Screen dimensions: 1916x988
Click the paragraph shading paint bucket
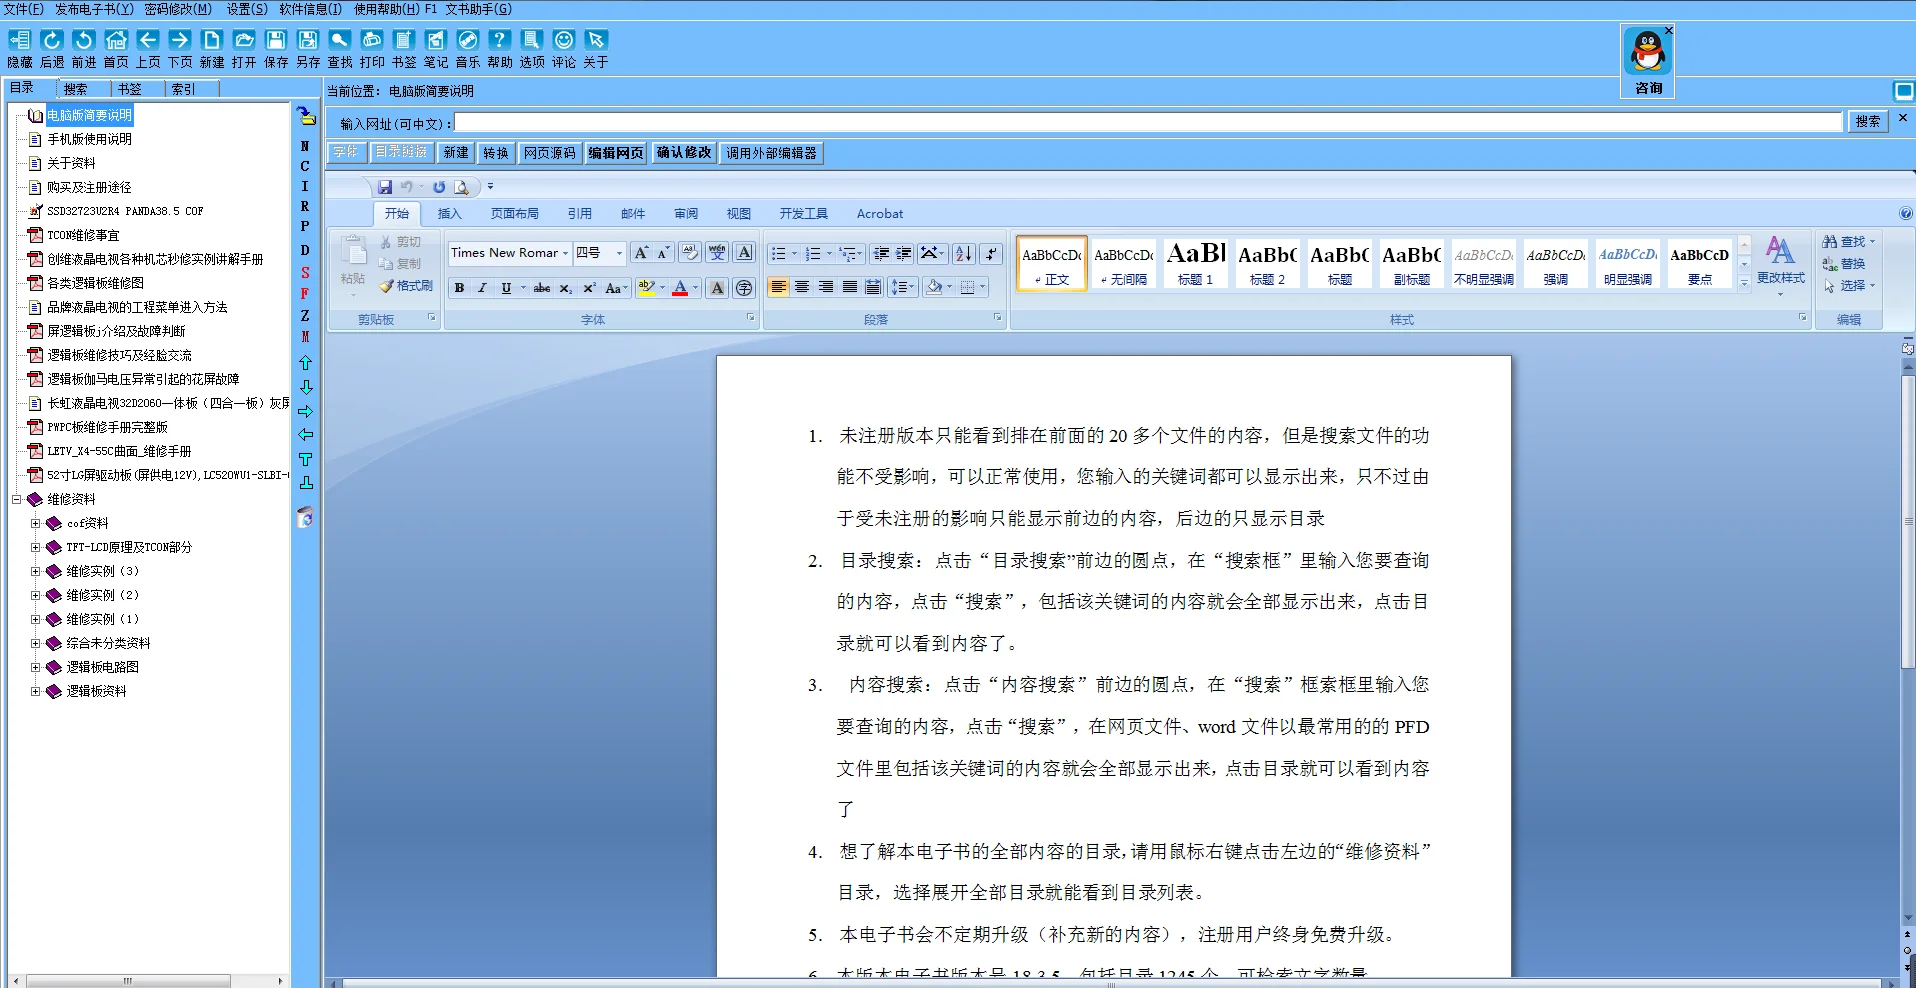pyautogui.click(x=933, y=287)
